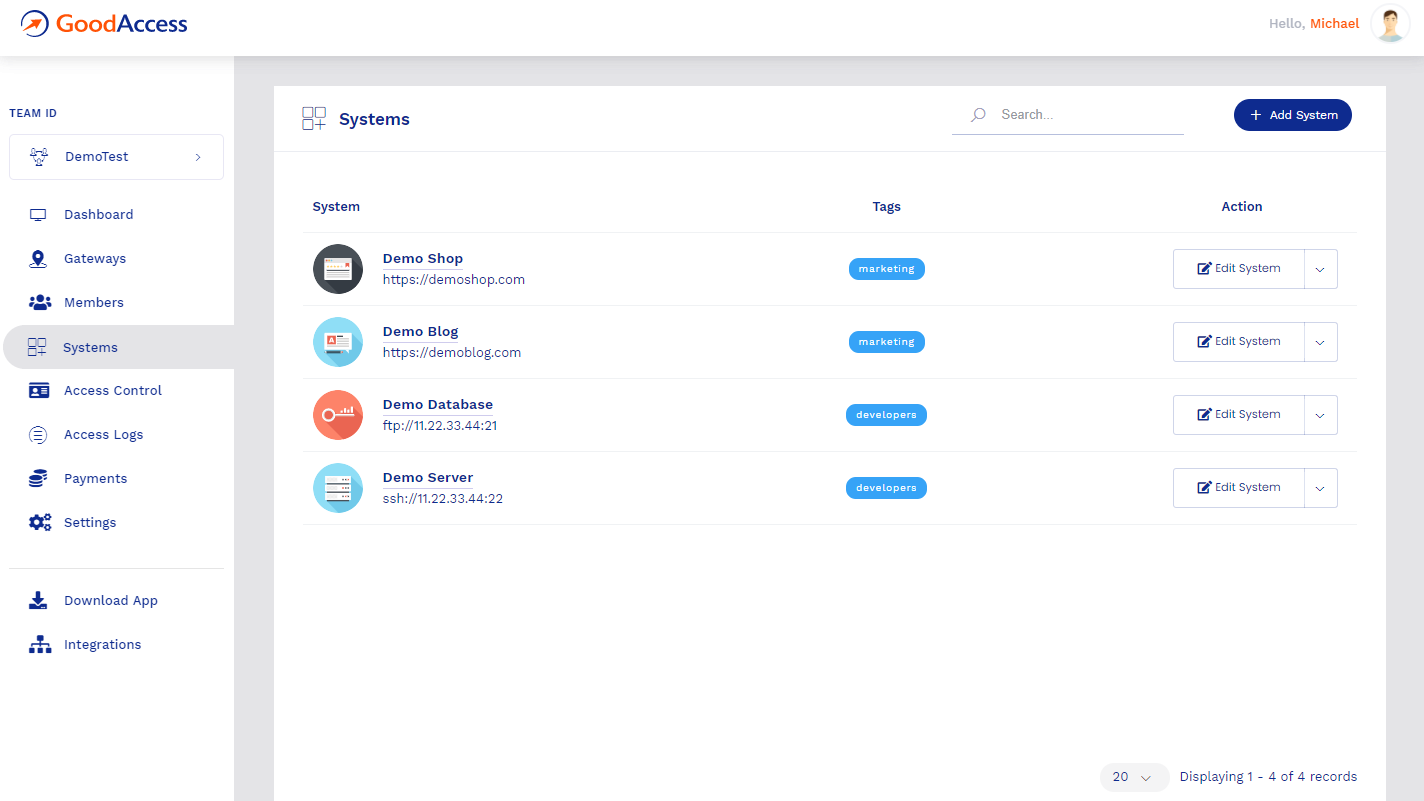The width and height of the screenshot is (1424, 801).
Task: Select the Download App download icon
Action: 38,600
